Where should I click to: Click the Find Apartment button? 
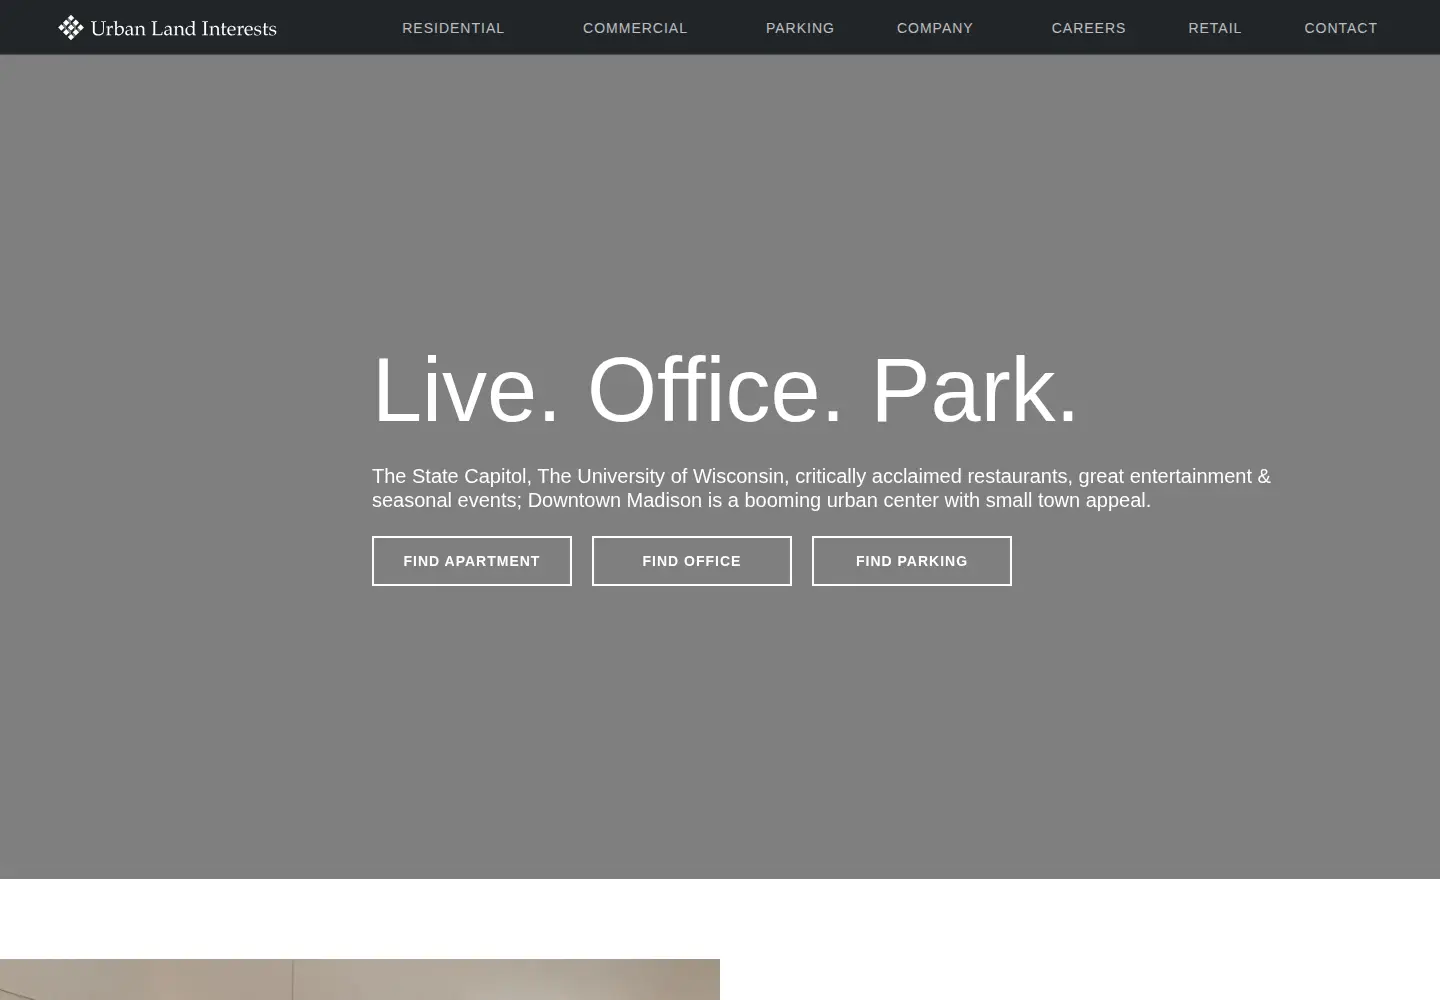click(x=472, y=561)
